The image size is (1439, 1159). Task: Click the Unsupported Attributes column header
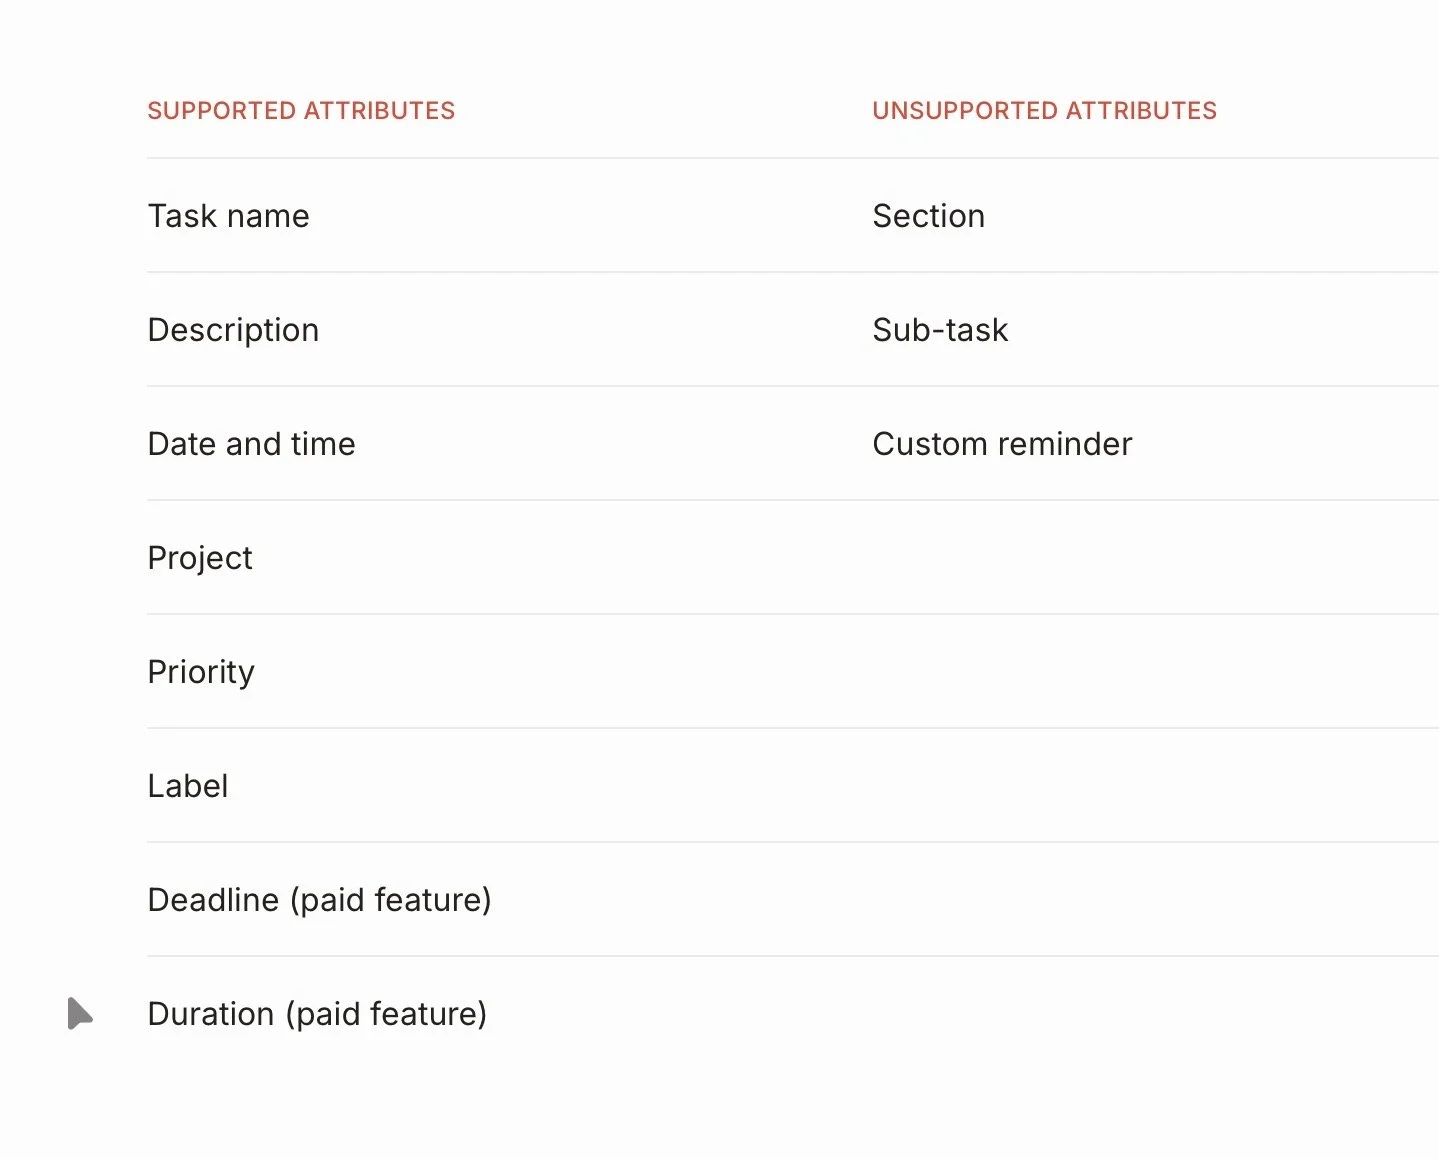[x=1044, y=111]
